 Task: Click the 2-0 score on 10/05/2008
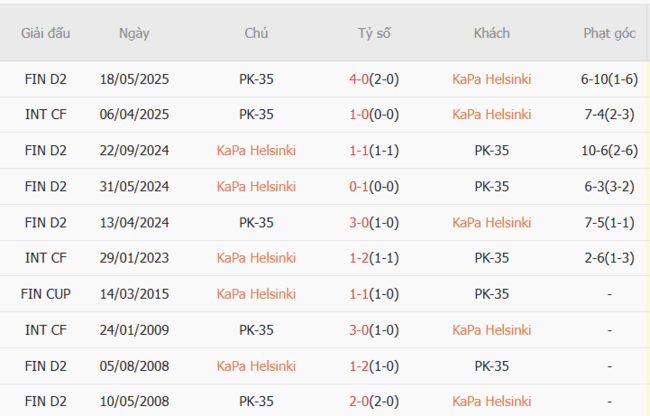359,402
